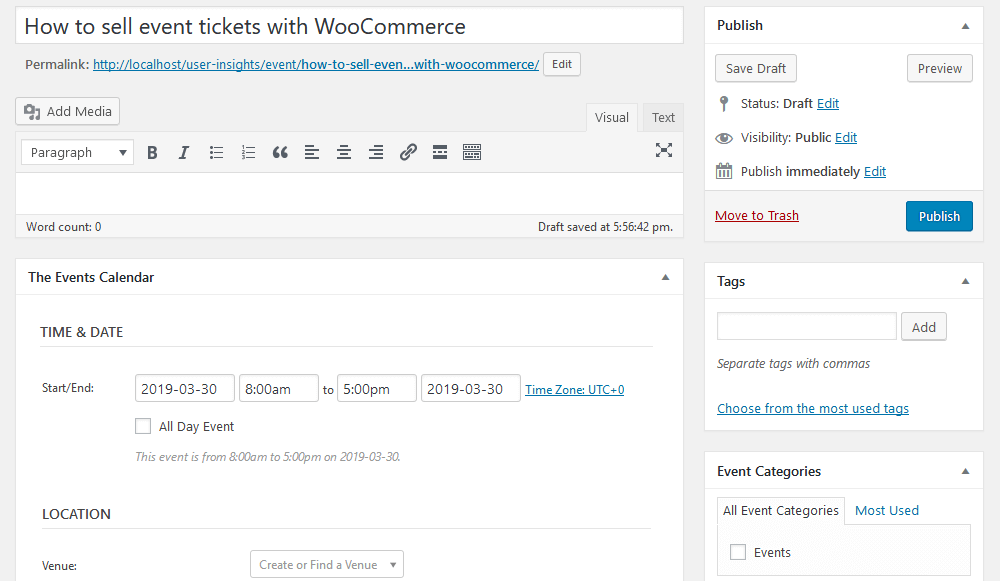Enable the All Day Event checkbox

143,426
